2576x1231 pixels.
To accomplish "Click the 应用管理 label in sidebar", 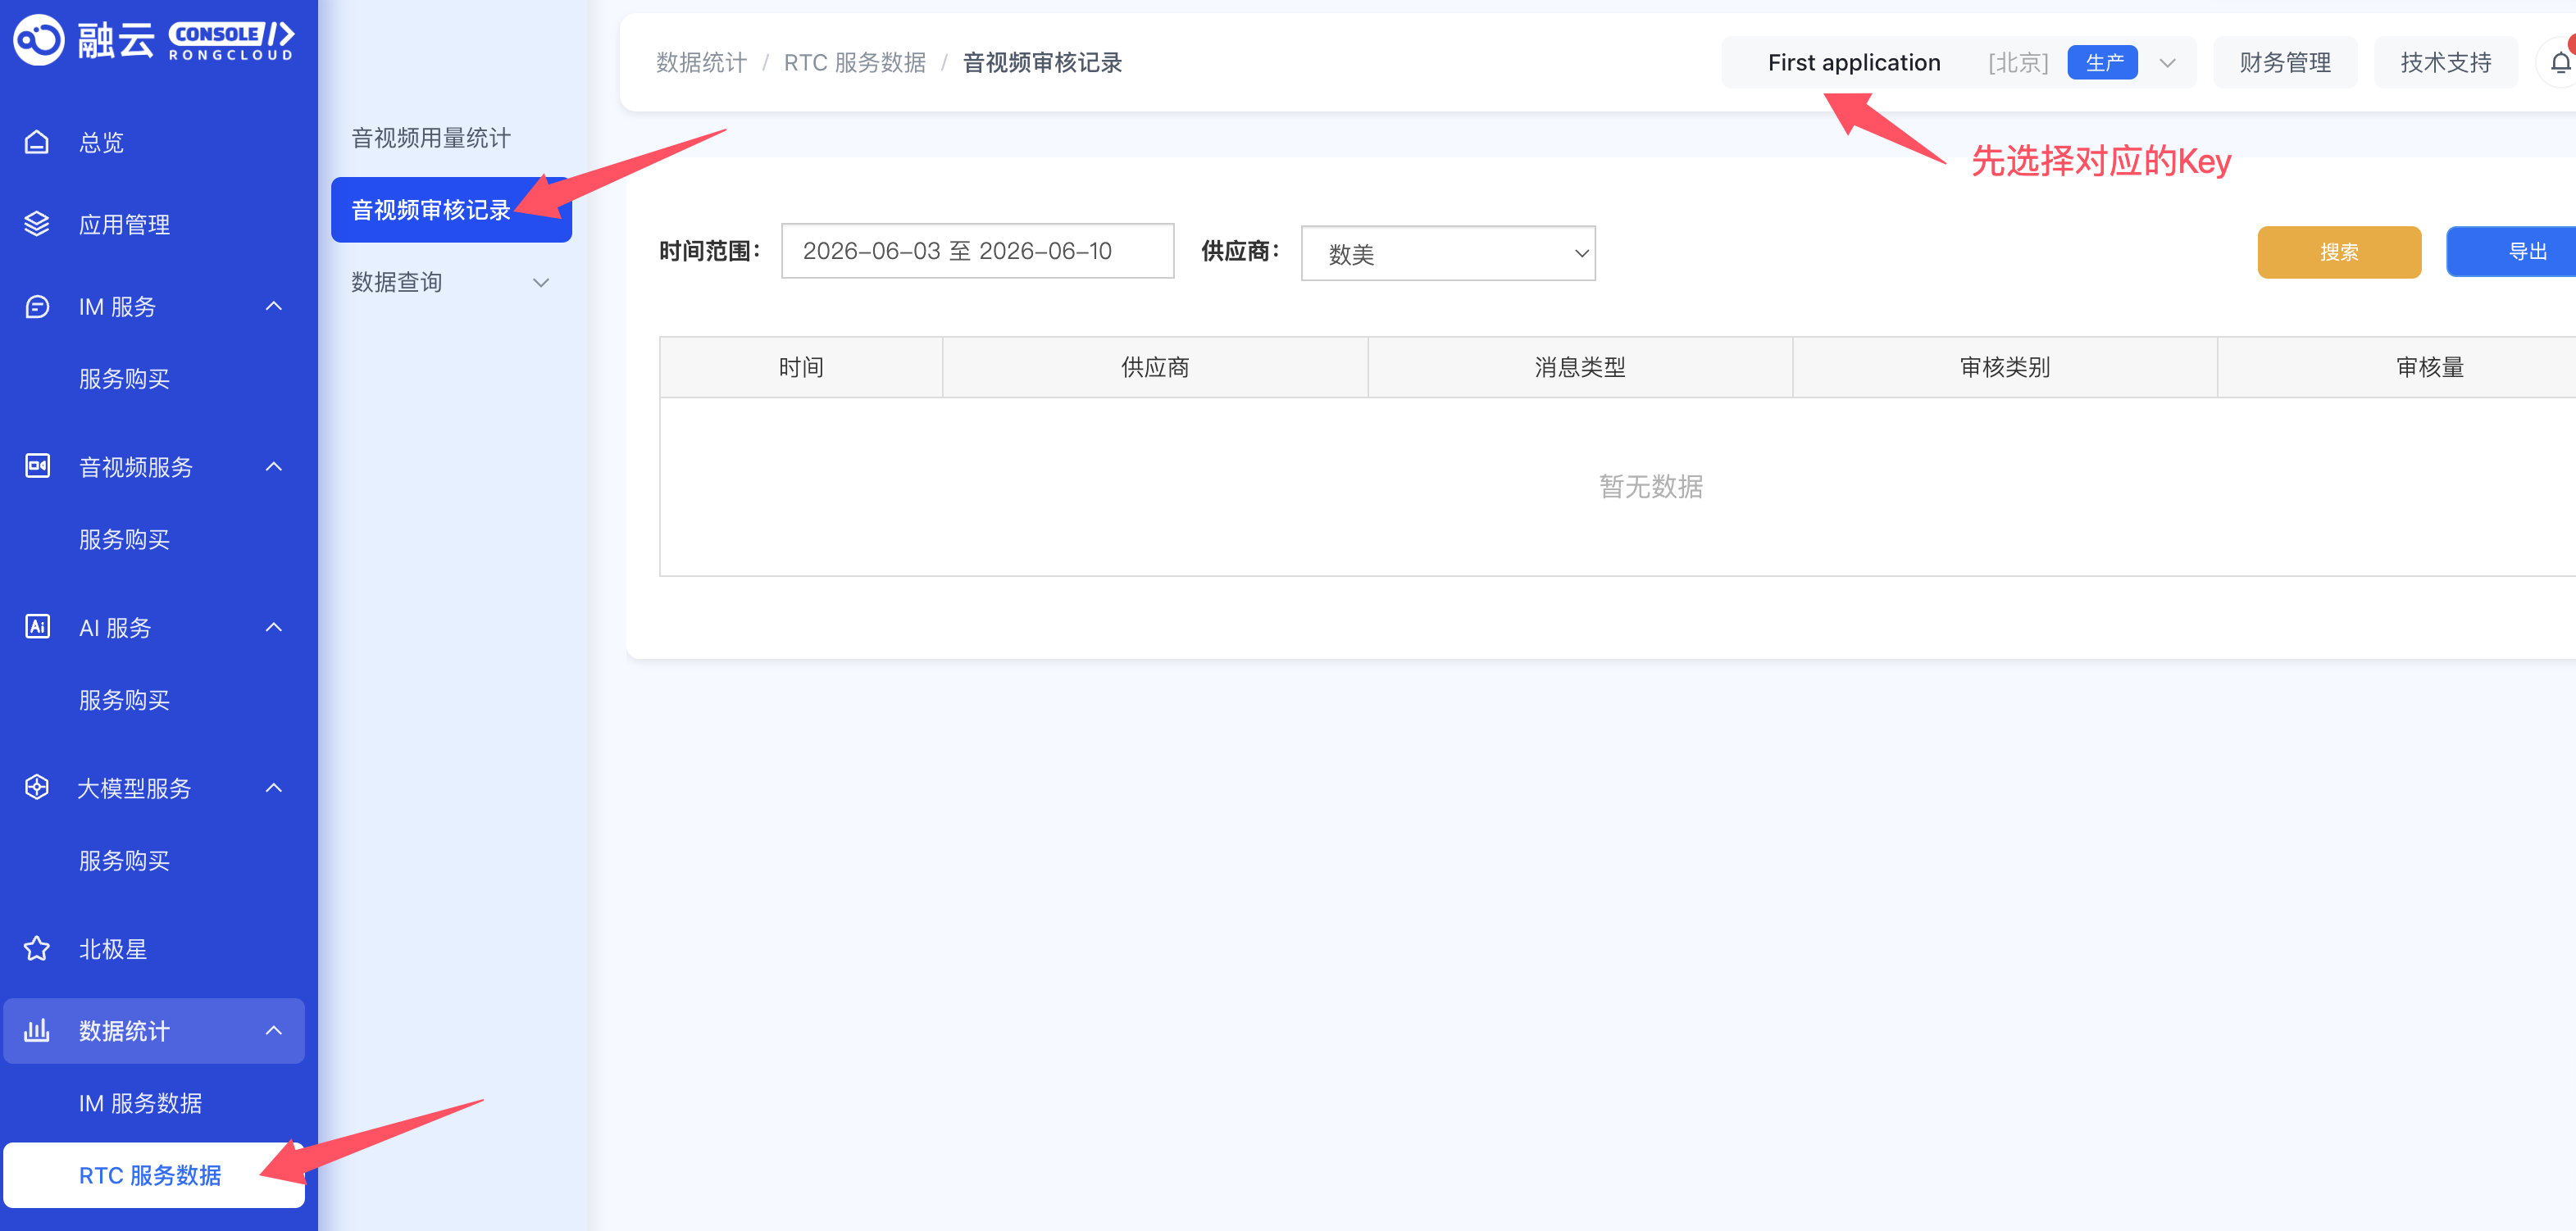I will [x=124, y=224].
